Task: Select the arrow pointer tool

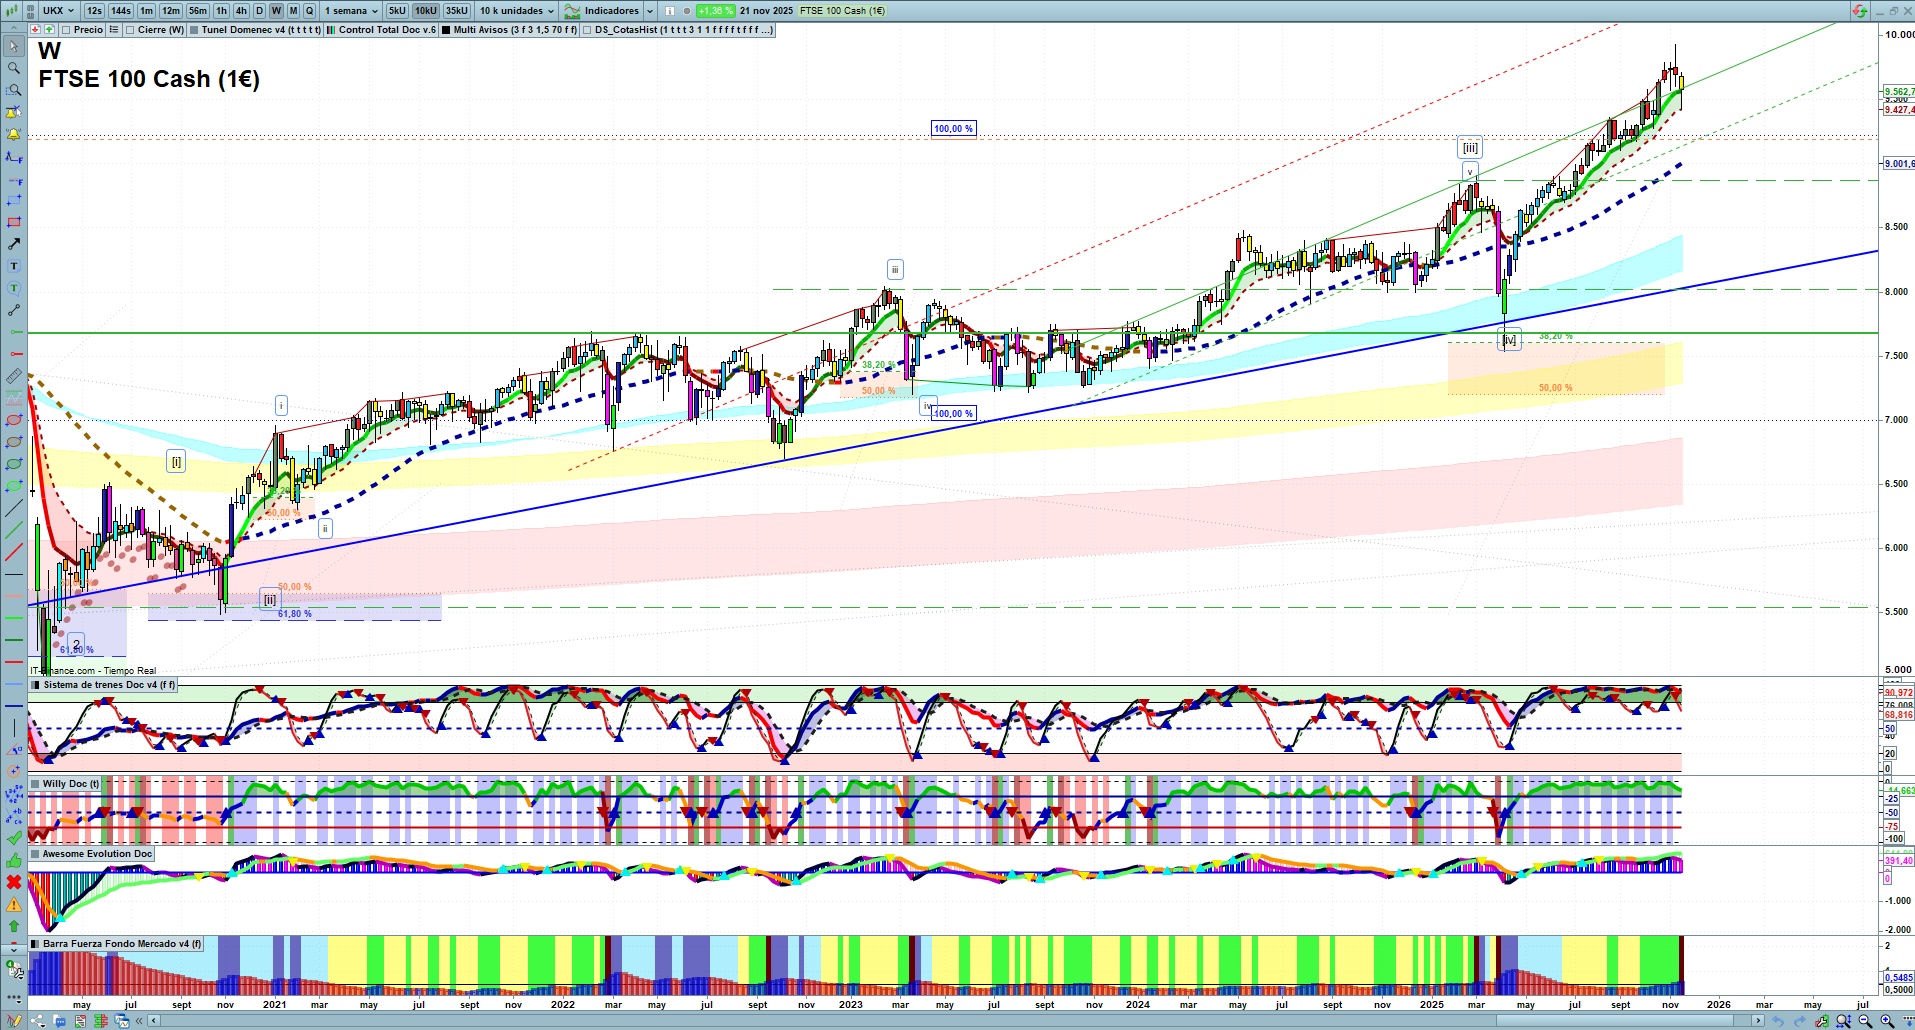Action: [x=14, y=46]
